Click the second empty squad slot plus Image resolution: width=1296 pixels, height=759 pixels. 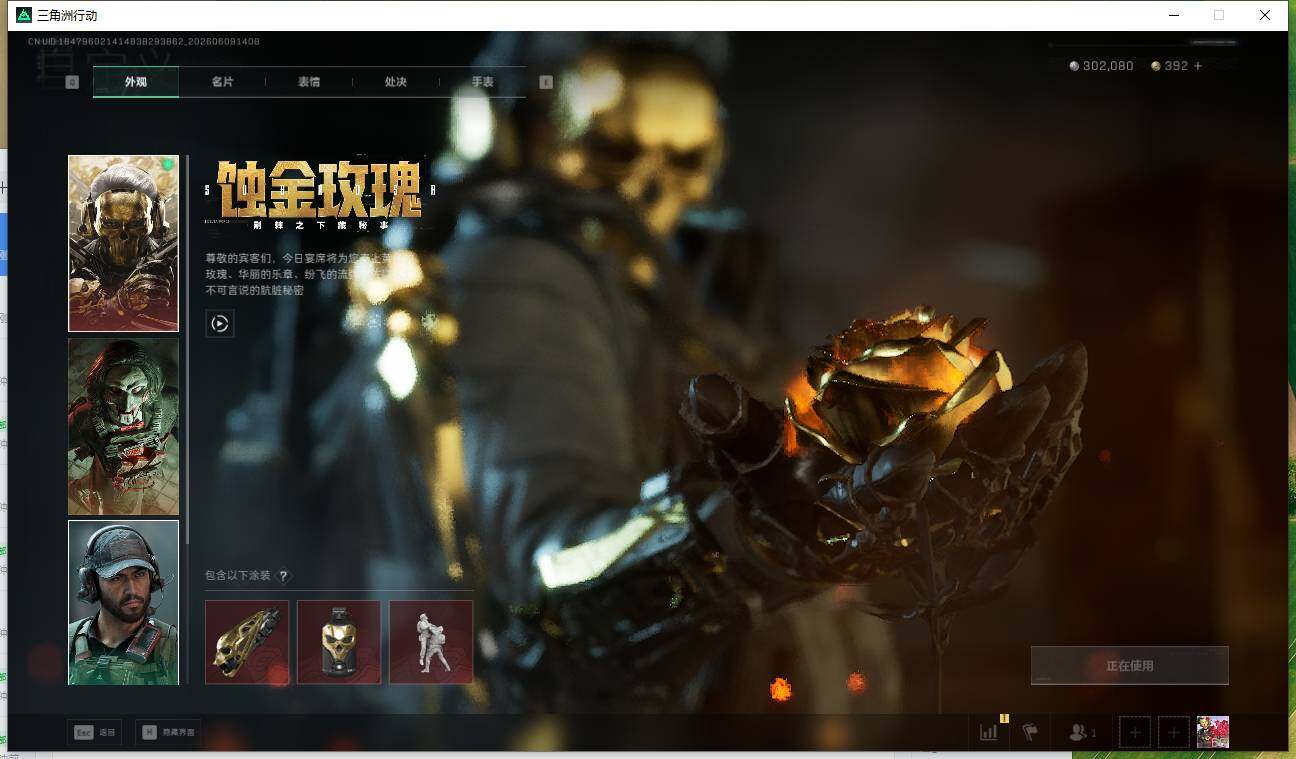[1174, 732]
